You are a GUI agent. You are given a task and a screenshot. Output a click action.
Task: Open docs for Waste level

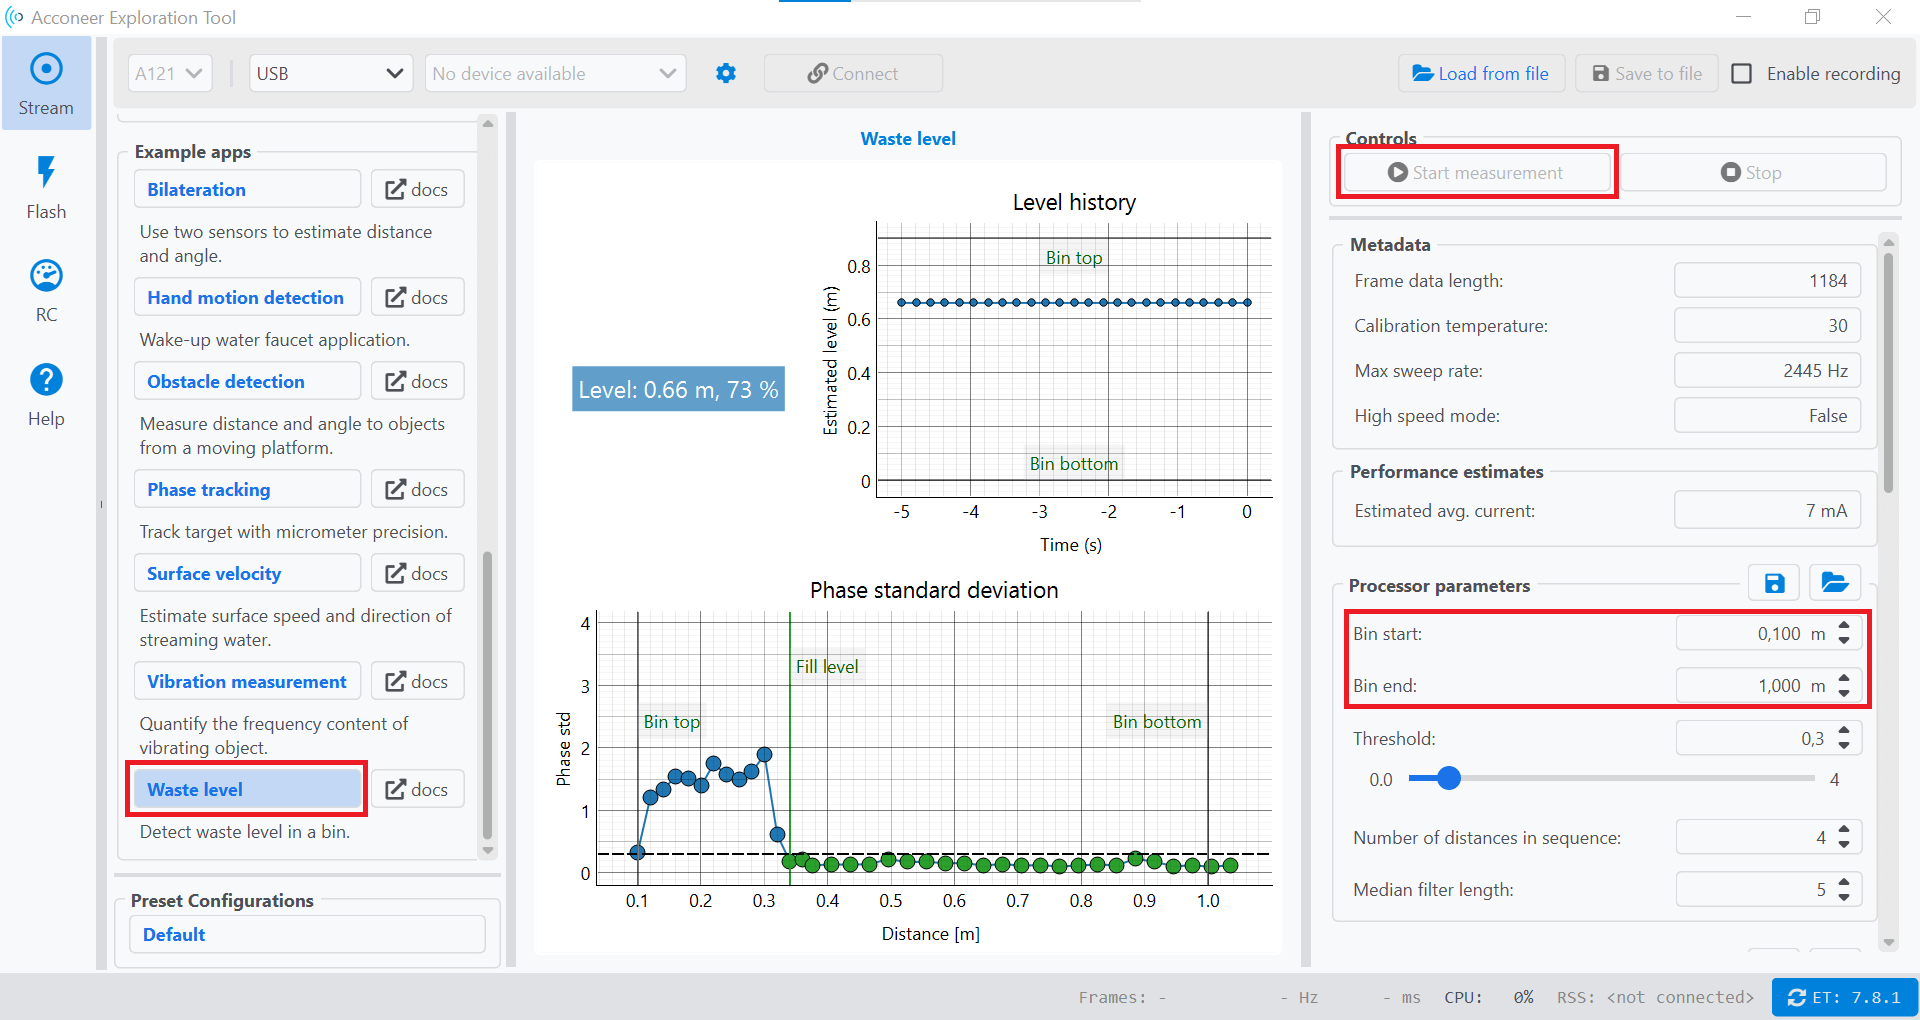417,789
